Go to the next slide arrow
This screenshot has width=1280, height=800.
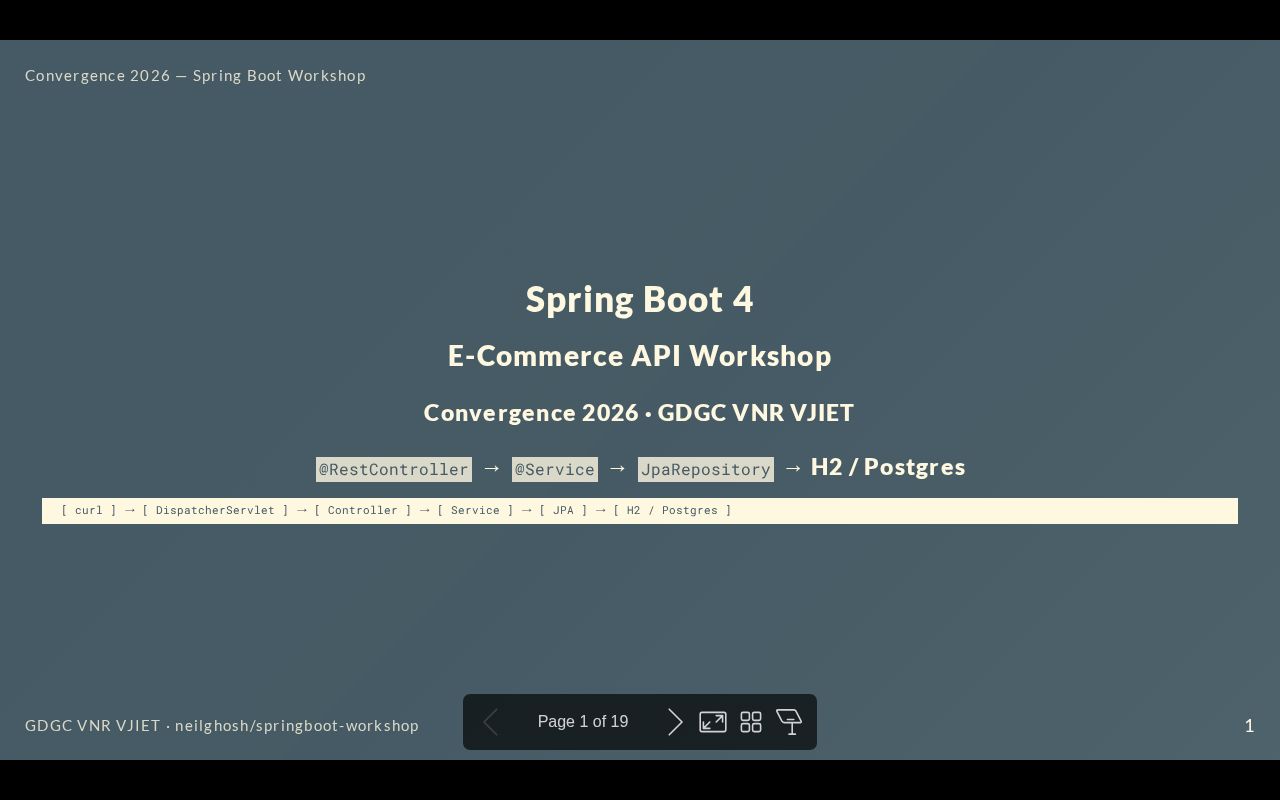pyautogui.click(x=675, y=722)
